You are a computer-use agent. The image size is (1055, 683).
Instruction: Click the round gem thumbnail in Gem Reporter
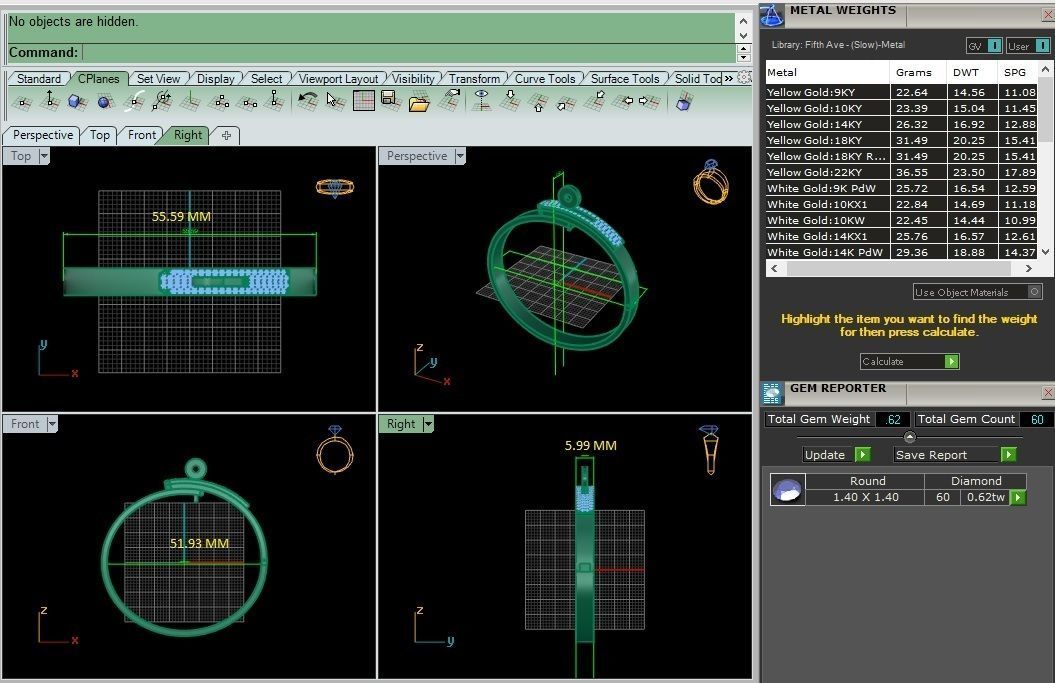tap(787, 490)
